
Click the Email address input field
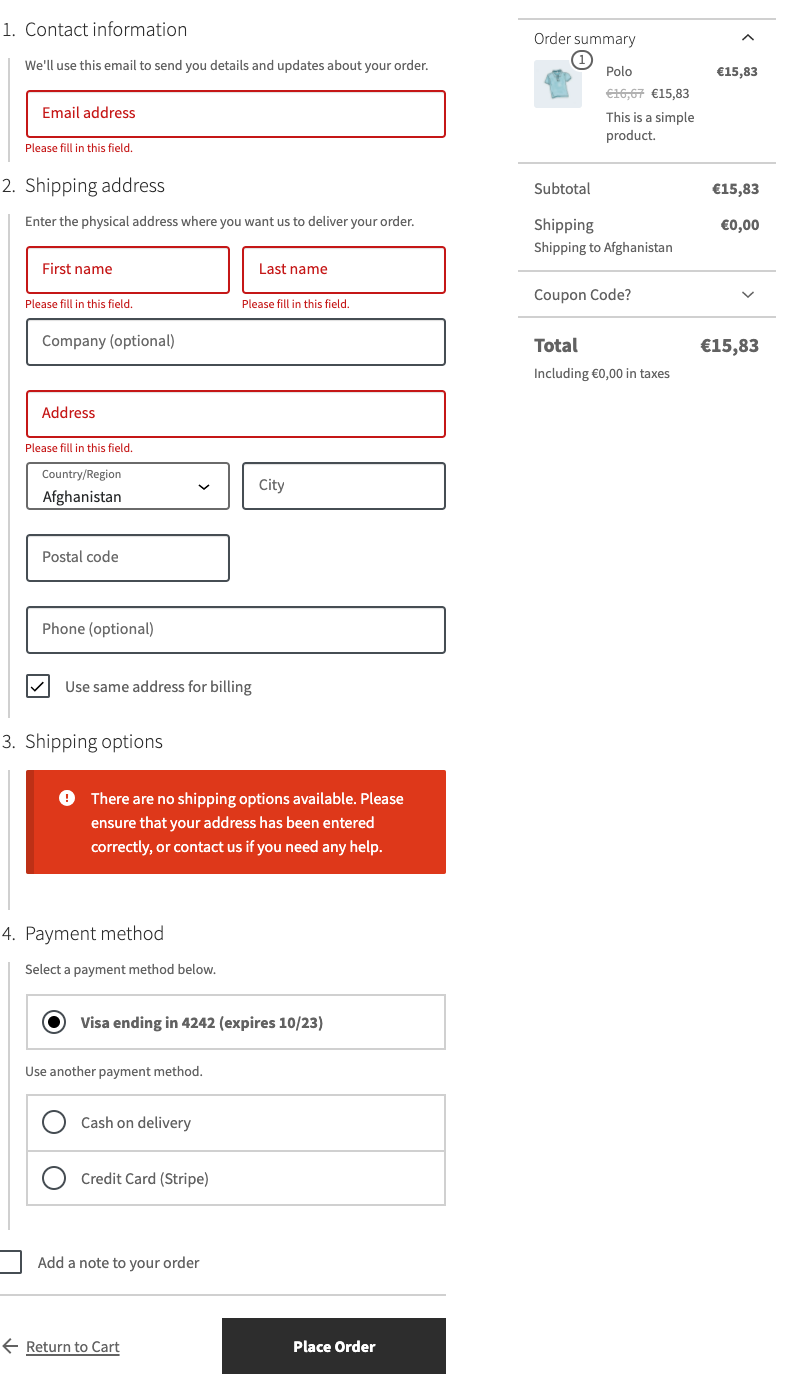click(x=235, y=113)
